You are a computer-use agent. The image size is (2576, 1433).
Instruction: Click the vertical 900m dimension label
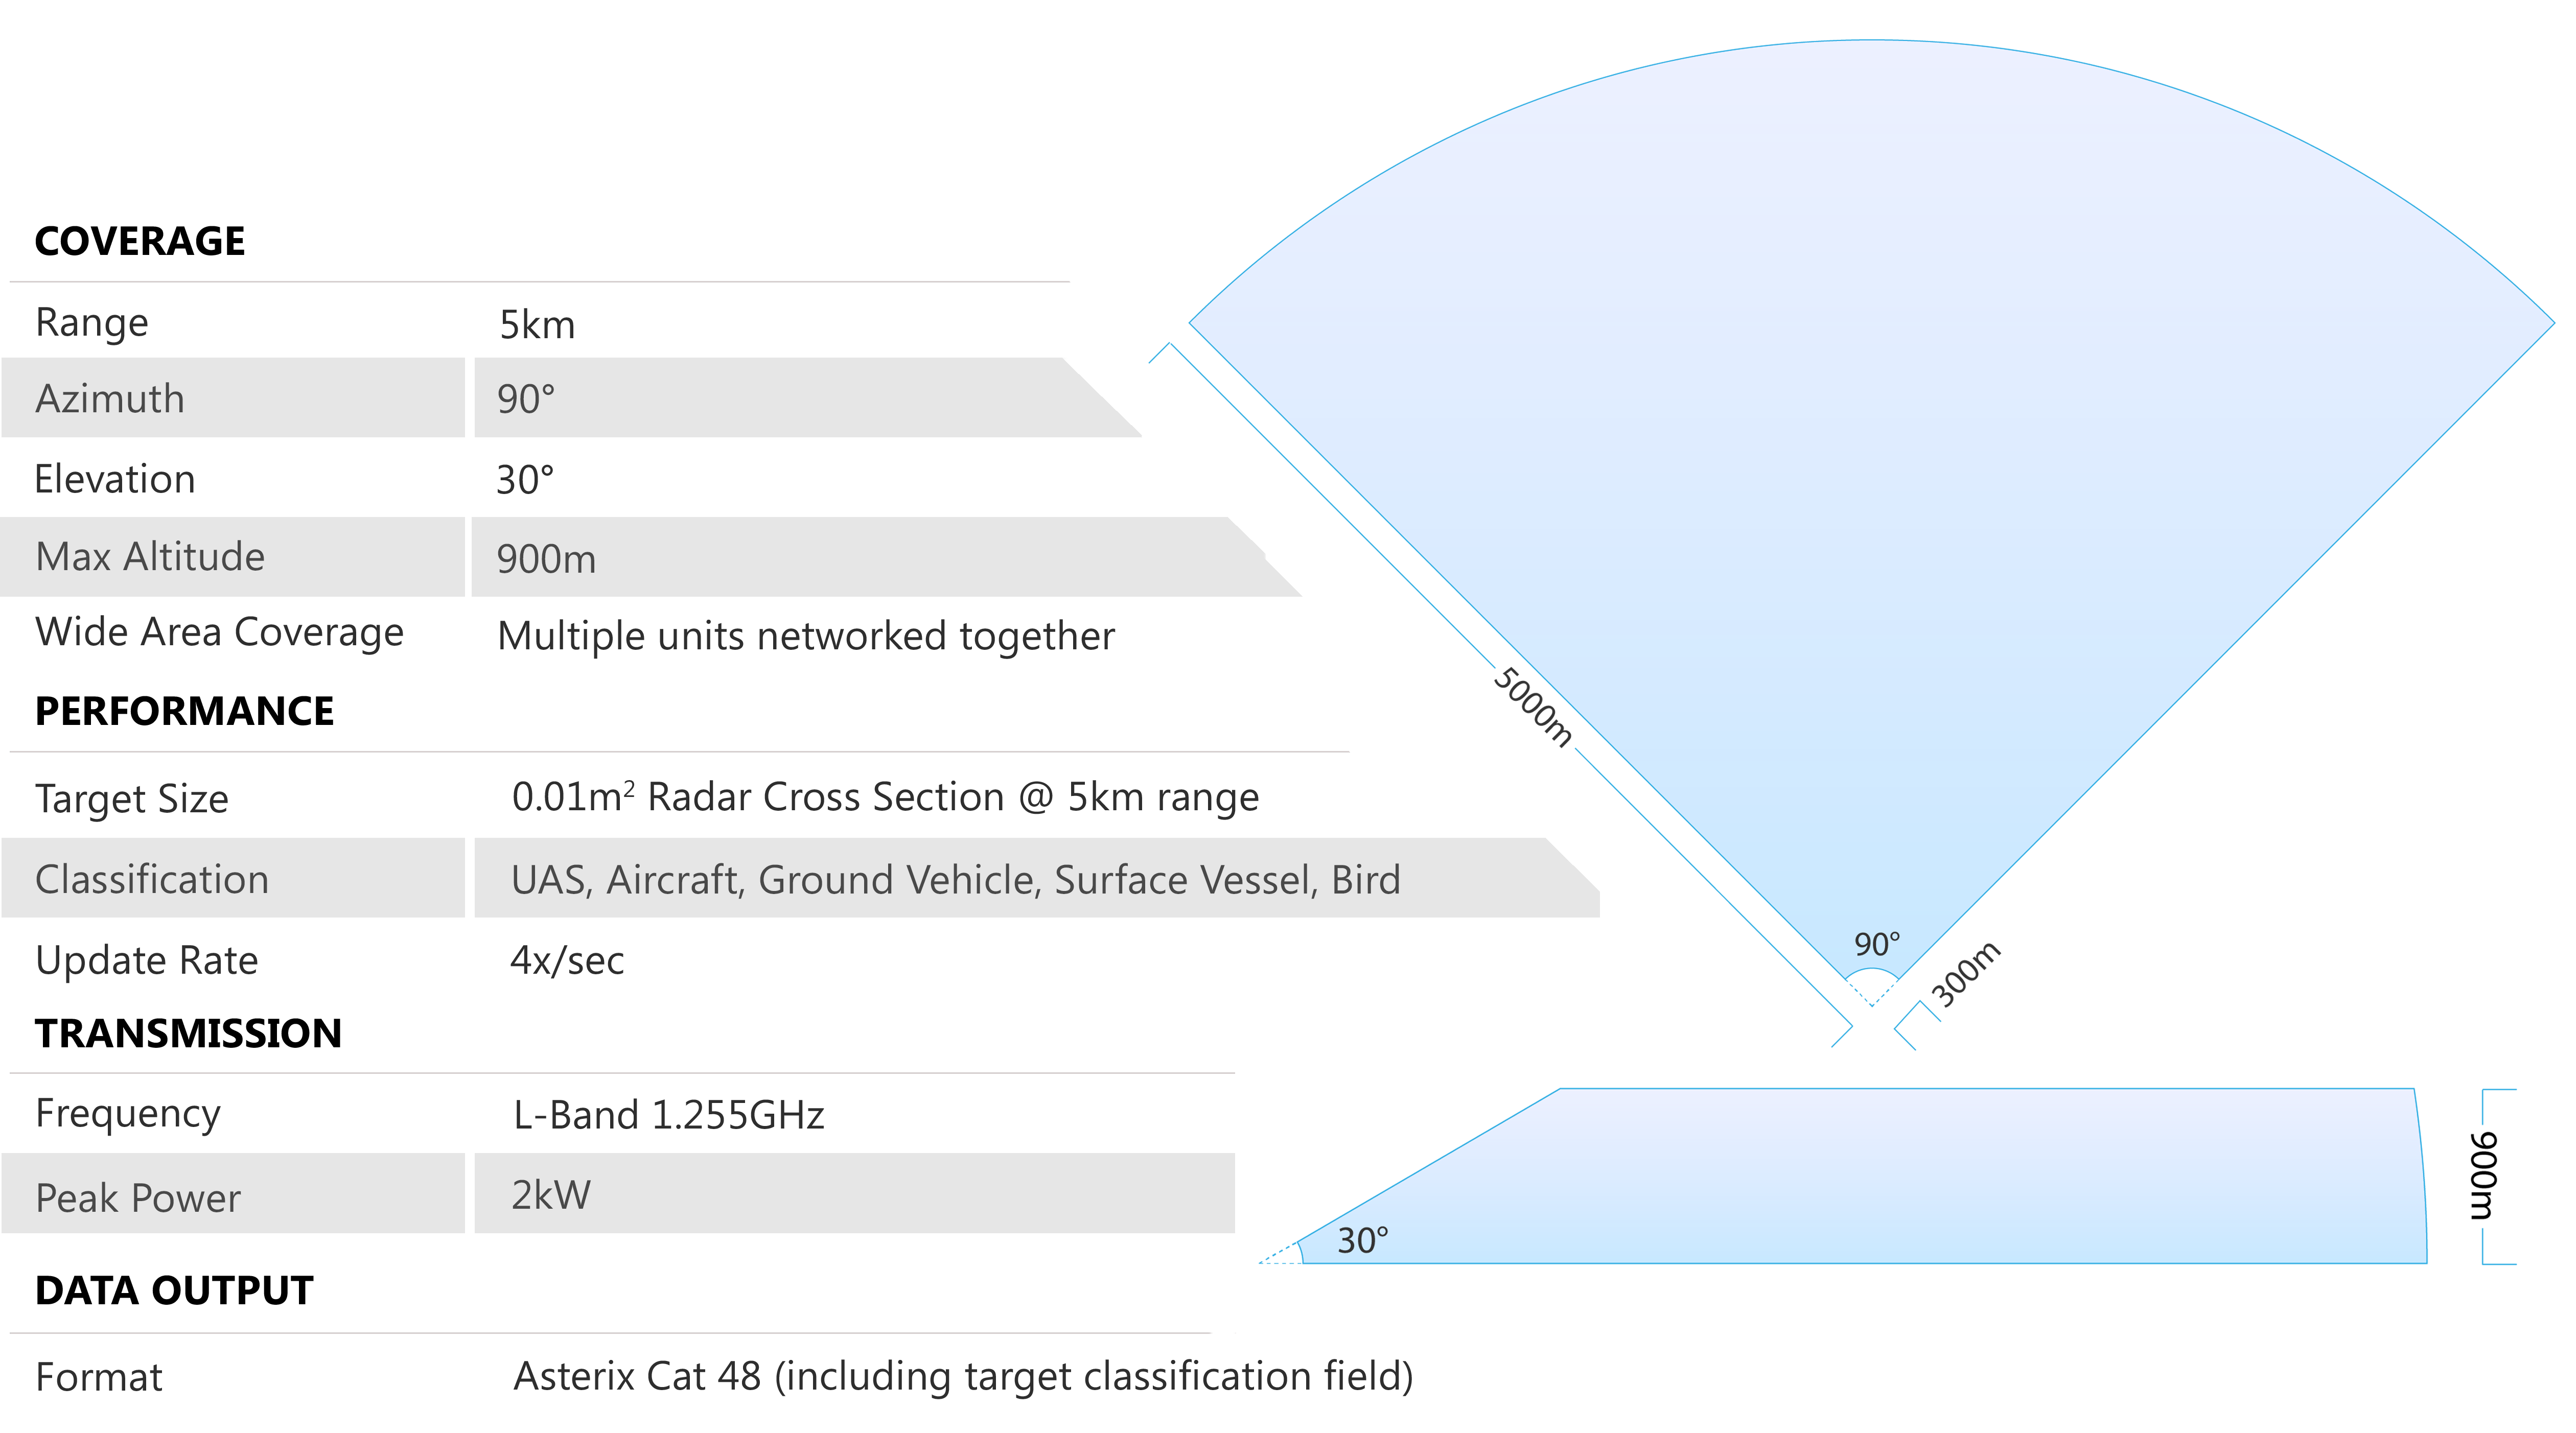pos(2484,1176)
